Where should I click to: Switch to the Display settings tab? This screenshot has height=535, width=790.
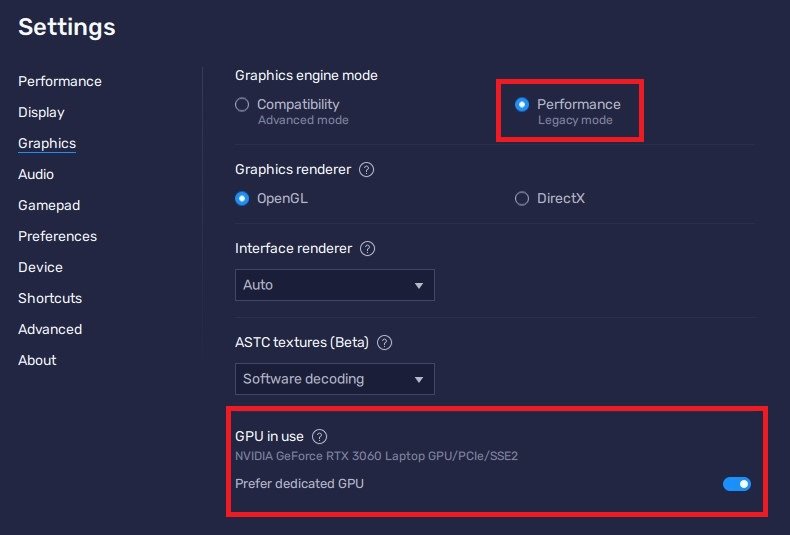coord(41,112)
